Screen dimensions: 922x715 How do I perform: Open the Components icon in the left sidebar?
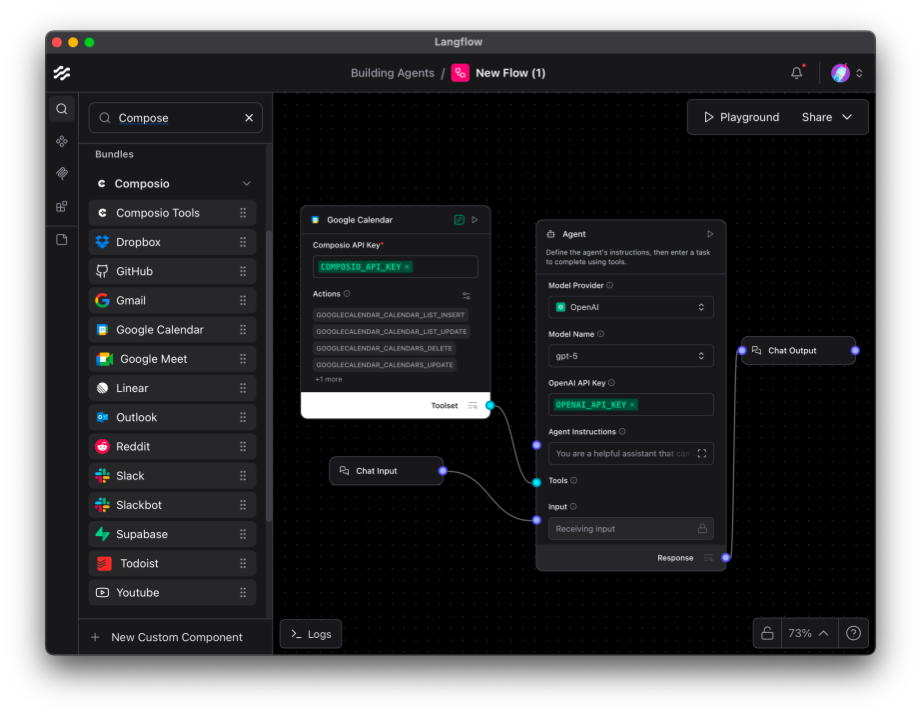(x=62, y=141)
